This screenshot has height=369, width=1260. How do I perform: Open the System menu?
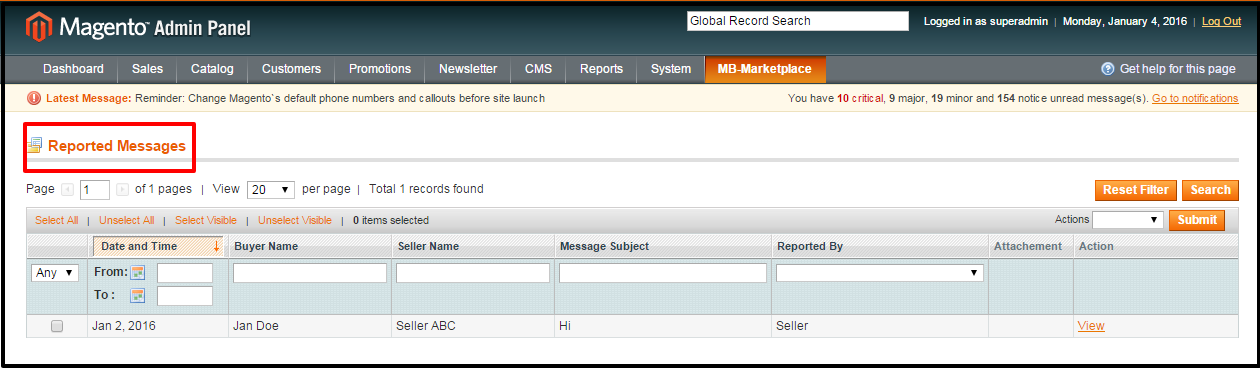click(670, 69)
